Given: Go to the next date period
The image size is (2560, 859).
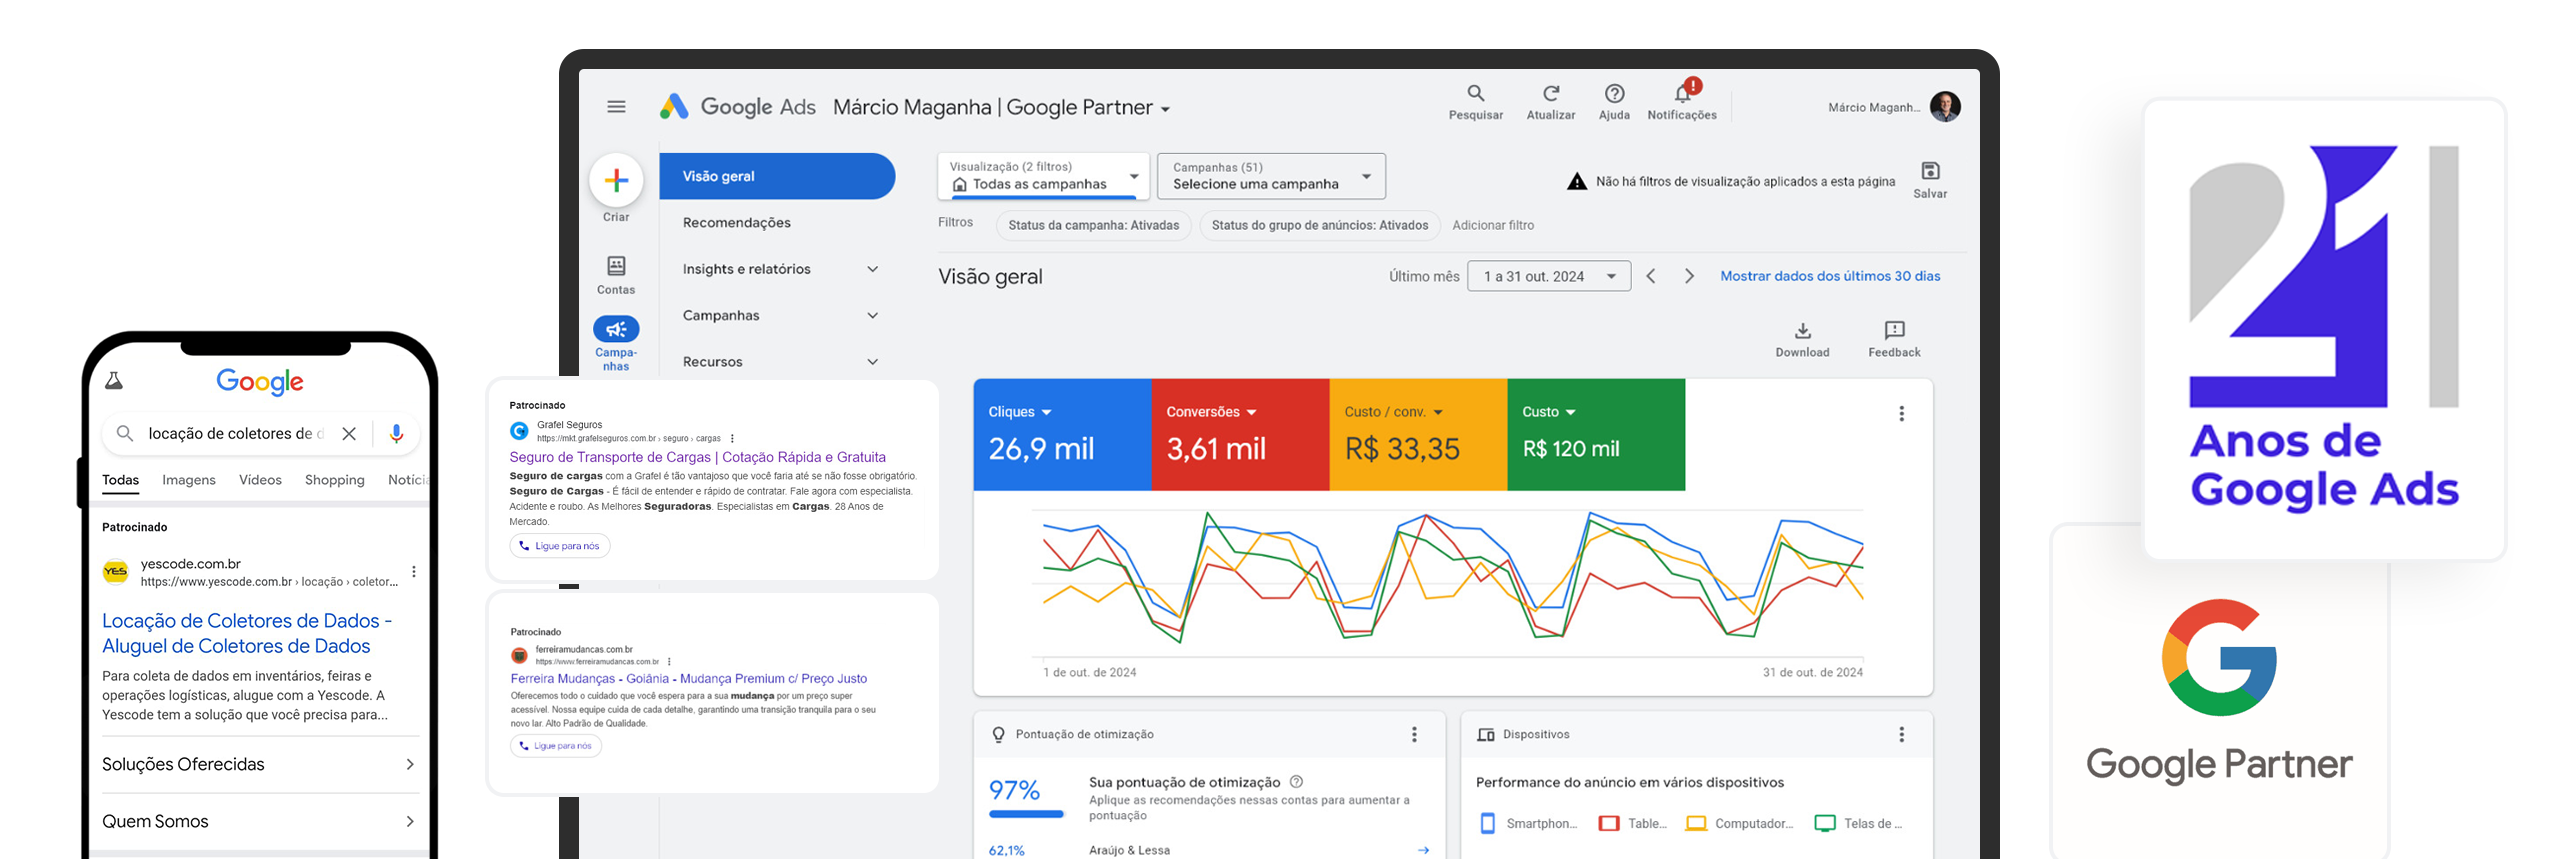Looking at the screenshot, I should pyautogui.click(x=1689, y=276).
